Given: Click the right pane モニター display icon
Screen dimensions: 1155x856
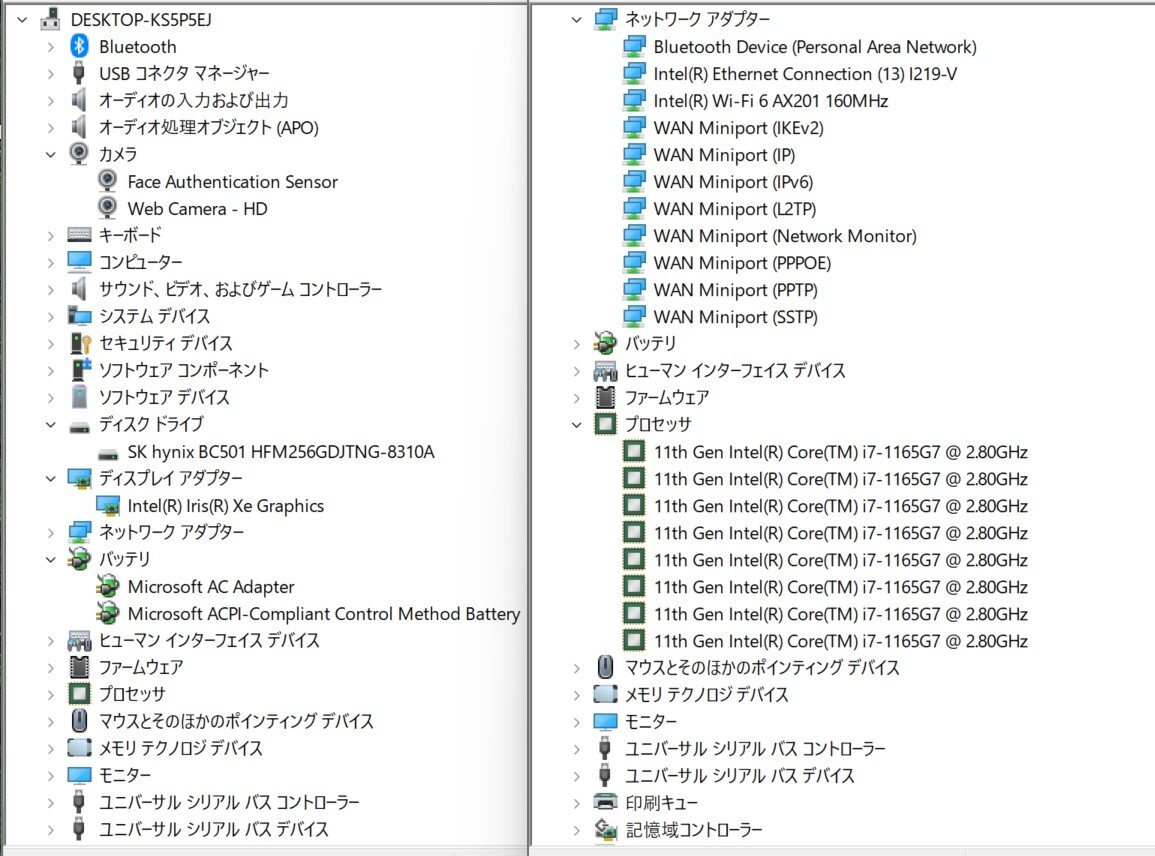Looking at the screenshot, I should [605, 722].
